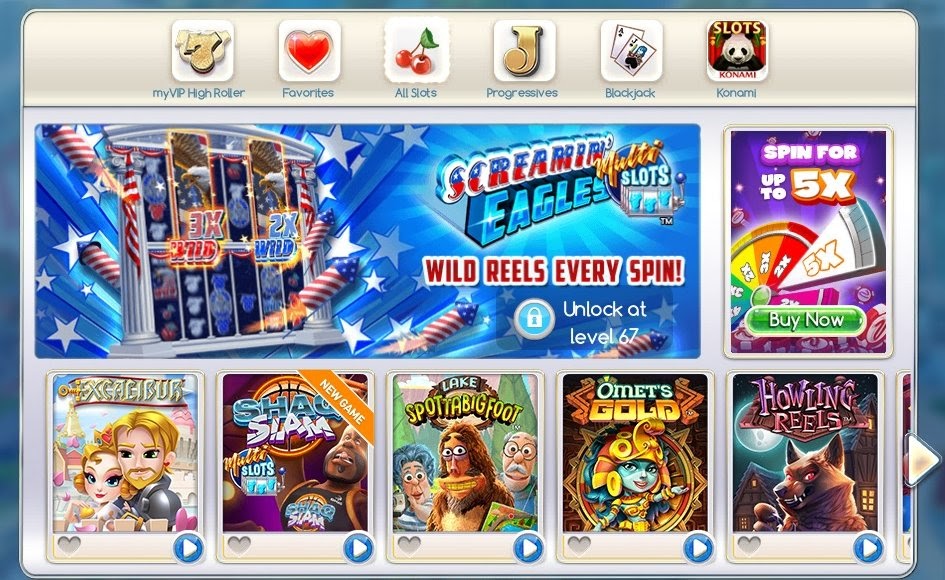Screen dimensions: 945x580
Task: Favorite the Excalibur game with heart
Action: pos(69,546)
